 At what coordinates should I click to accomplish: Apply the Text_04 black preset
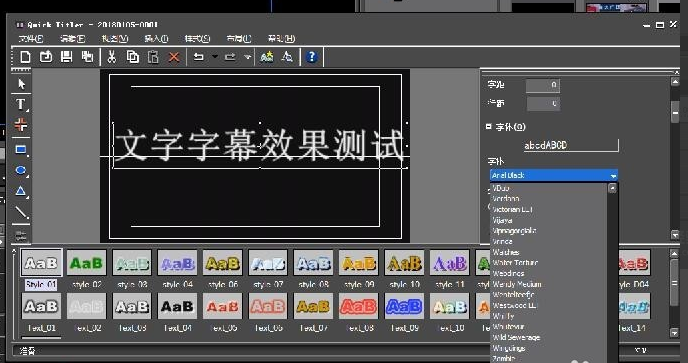click(177, 306)
